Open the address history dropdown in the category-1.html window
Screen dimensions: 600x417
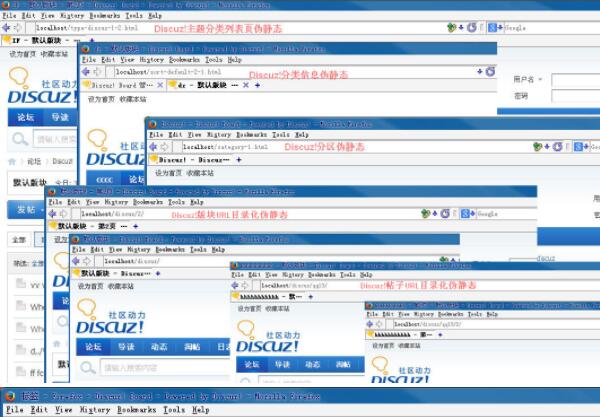[547, 146]
